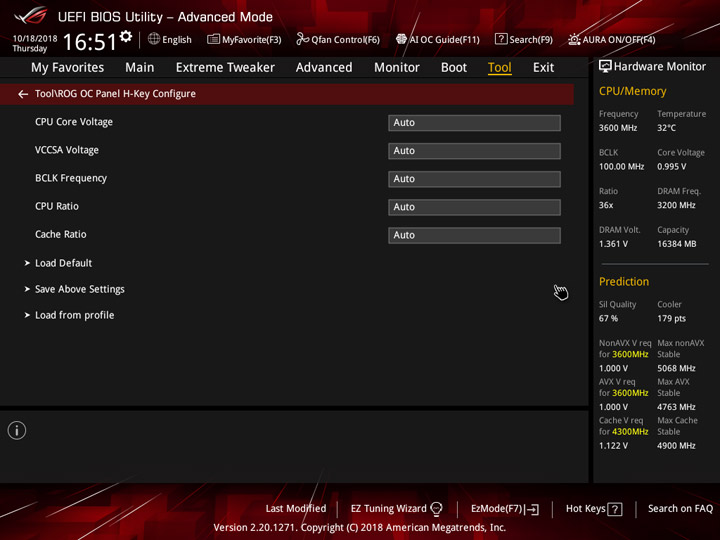Click the 32°C temperature value

[x=666, y=128]
